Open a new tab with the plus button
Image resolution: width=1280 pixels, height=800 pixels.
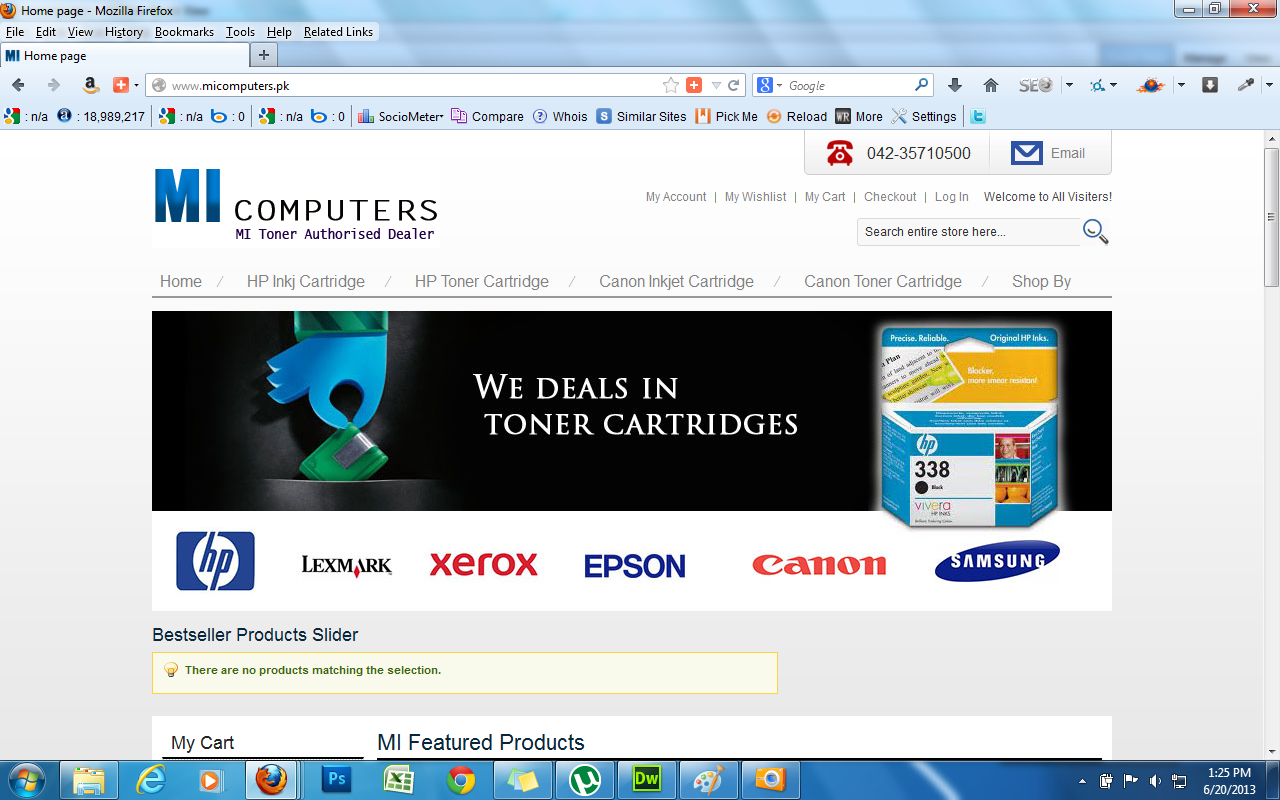pyautogui.click(x=264, y=55)
